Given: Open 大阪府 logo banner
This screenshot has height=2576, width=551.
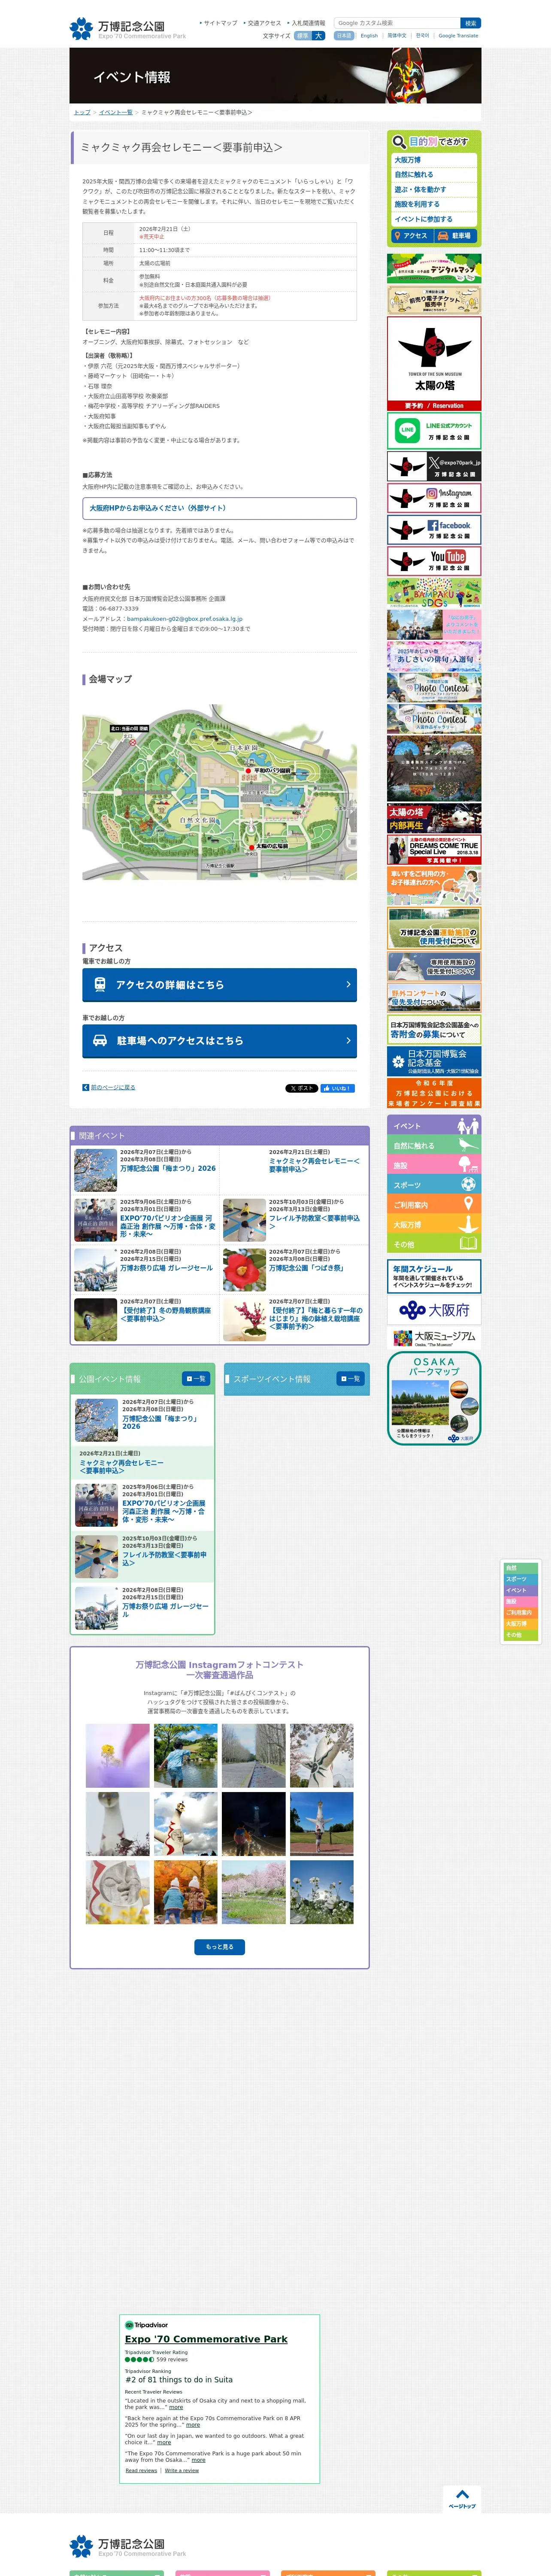Looking at the screenshot, I should pos(434,1310).
